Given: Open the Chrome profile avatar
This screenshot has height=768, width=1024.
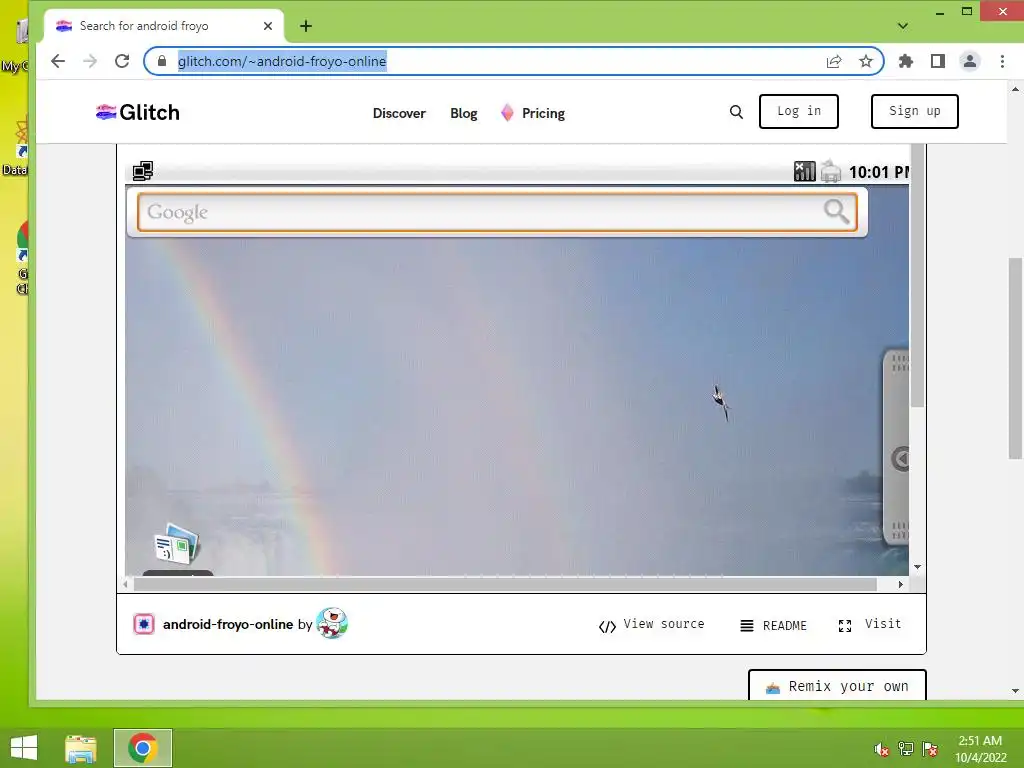Looking at the screenshot, I should click(x=970, y=61).
